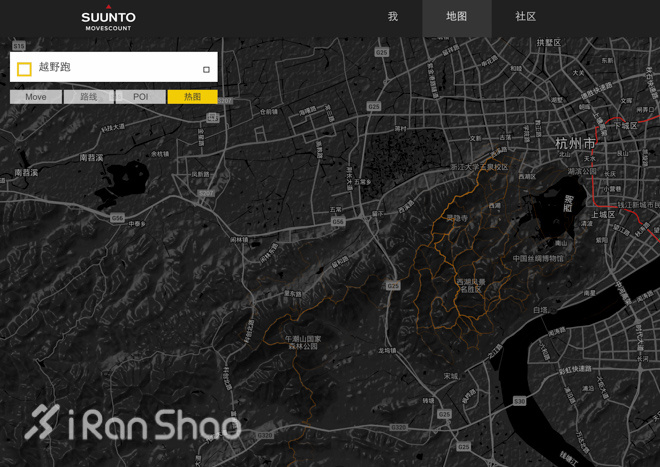Click the 龙坞镇 town label

click(x=387, y=350)
